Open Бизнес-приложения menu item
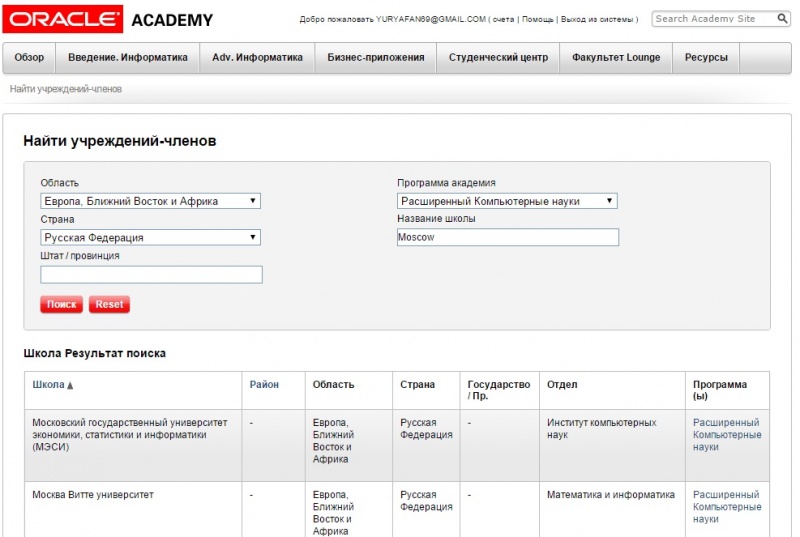 pyautogui.click(x=376, y=58)
